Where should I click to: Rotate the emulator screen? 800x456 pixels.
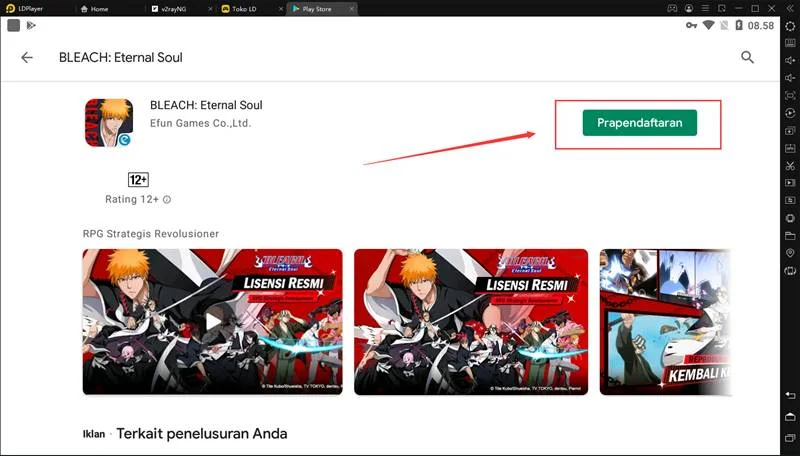click(790, 271)
